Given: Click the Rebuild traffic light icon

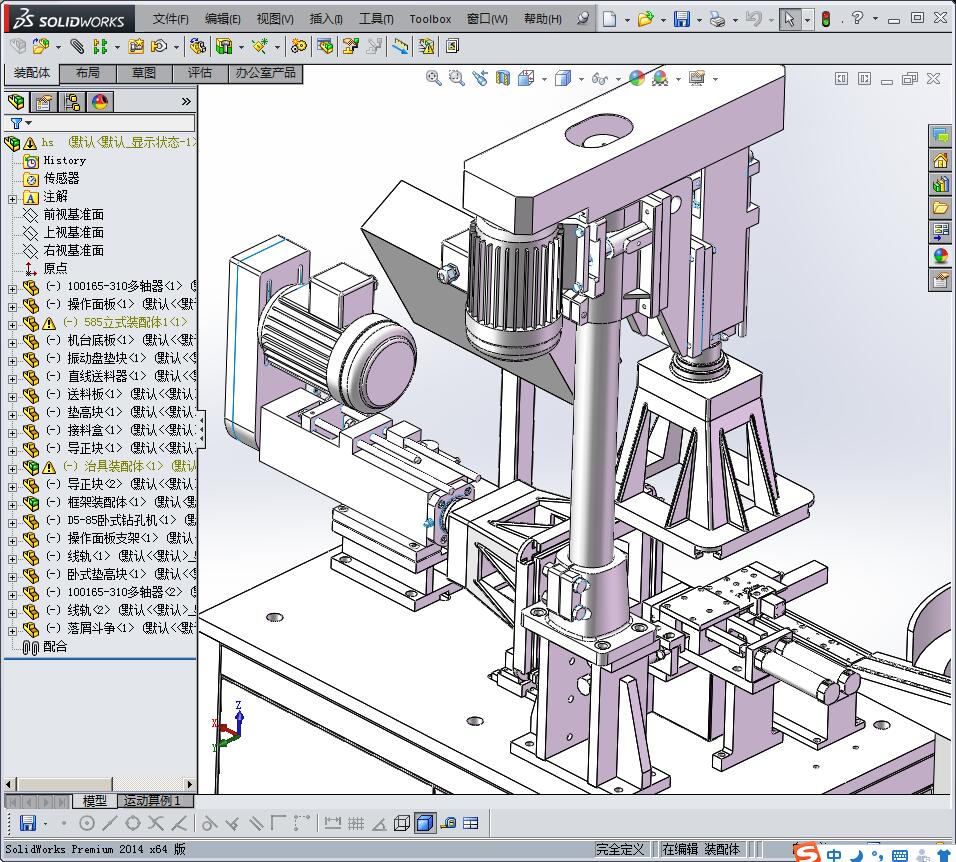Looking at the screenshot, I should [826, 19].
